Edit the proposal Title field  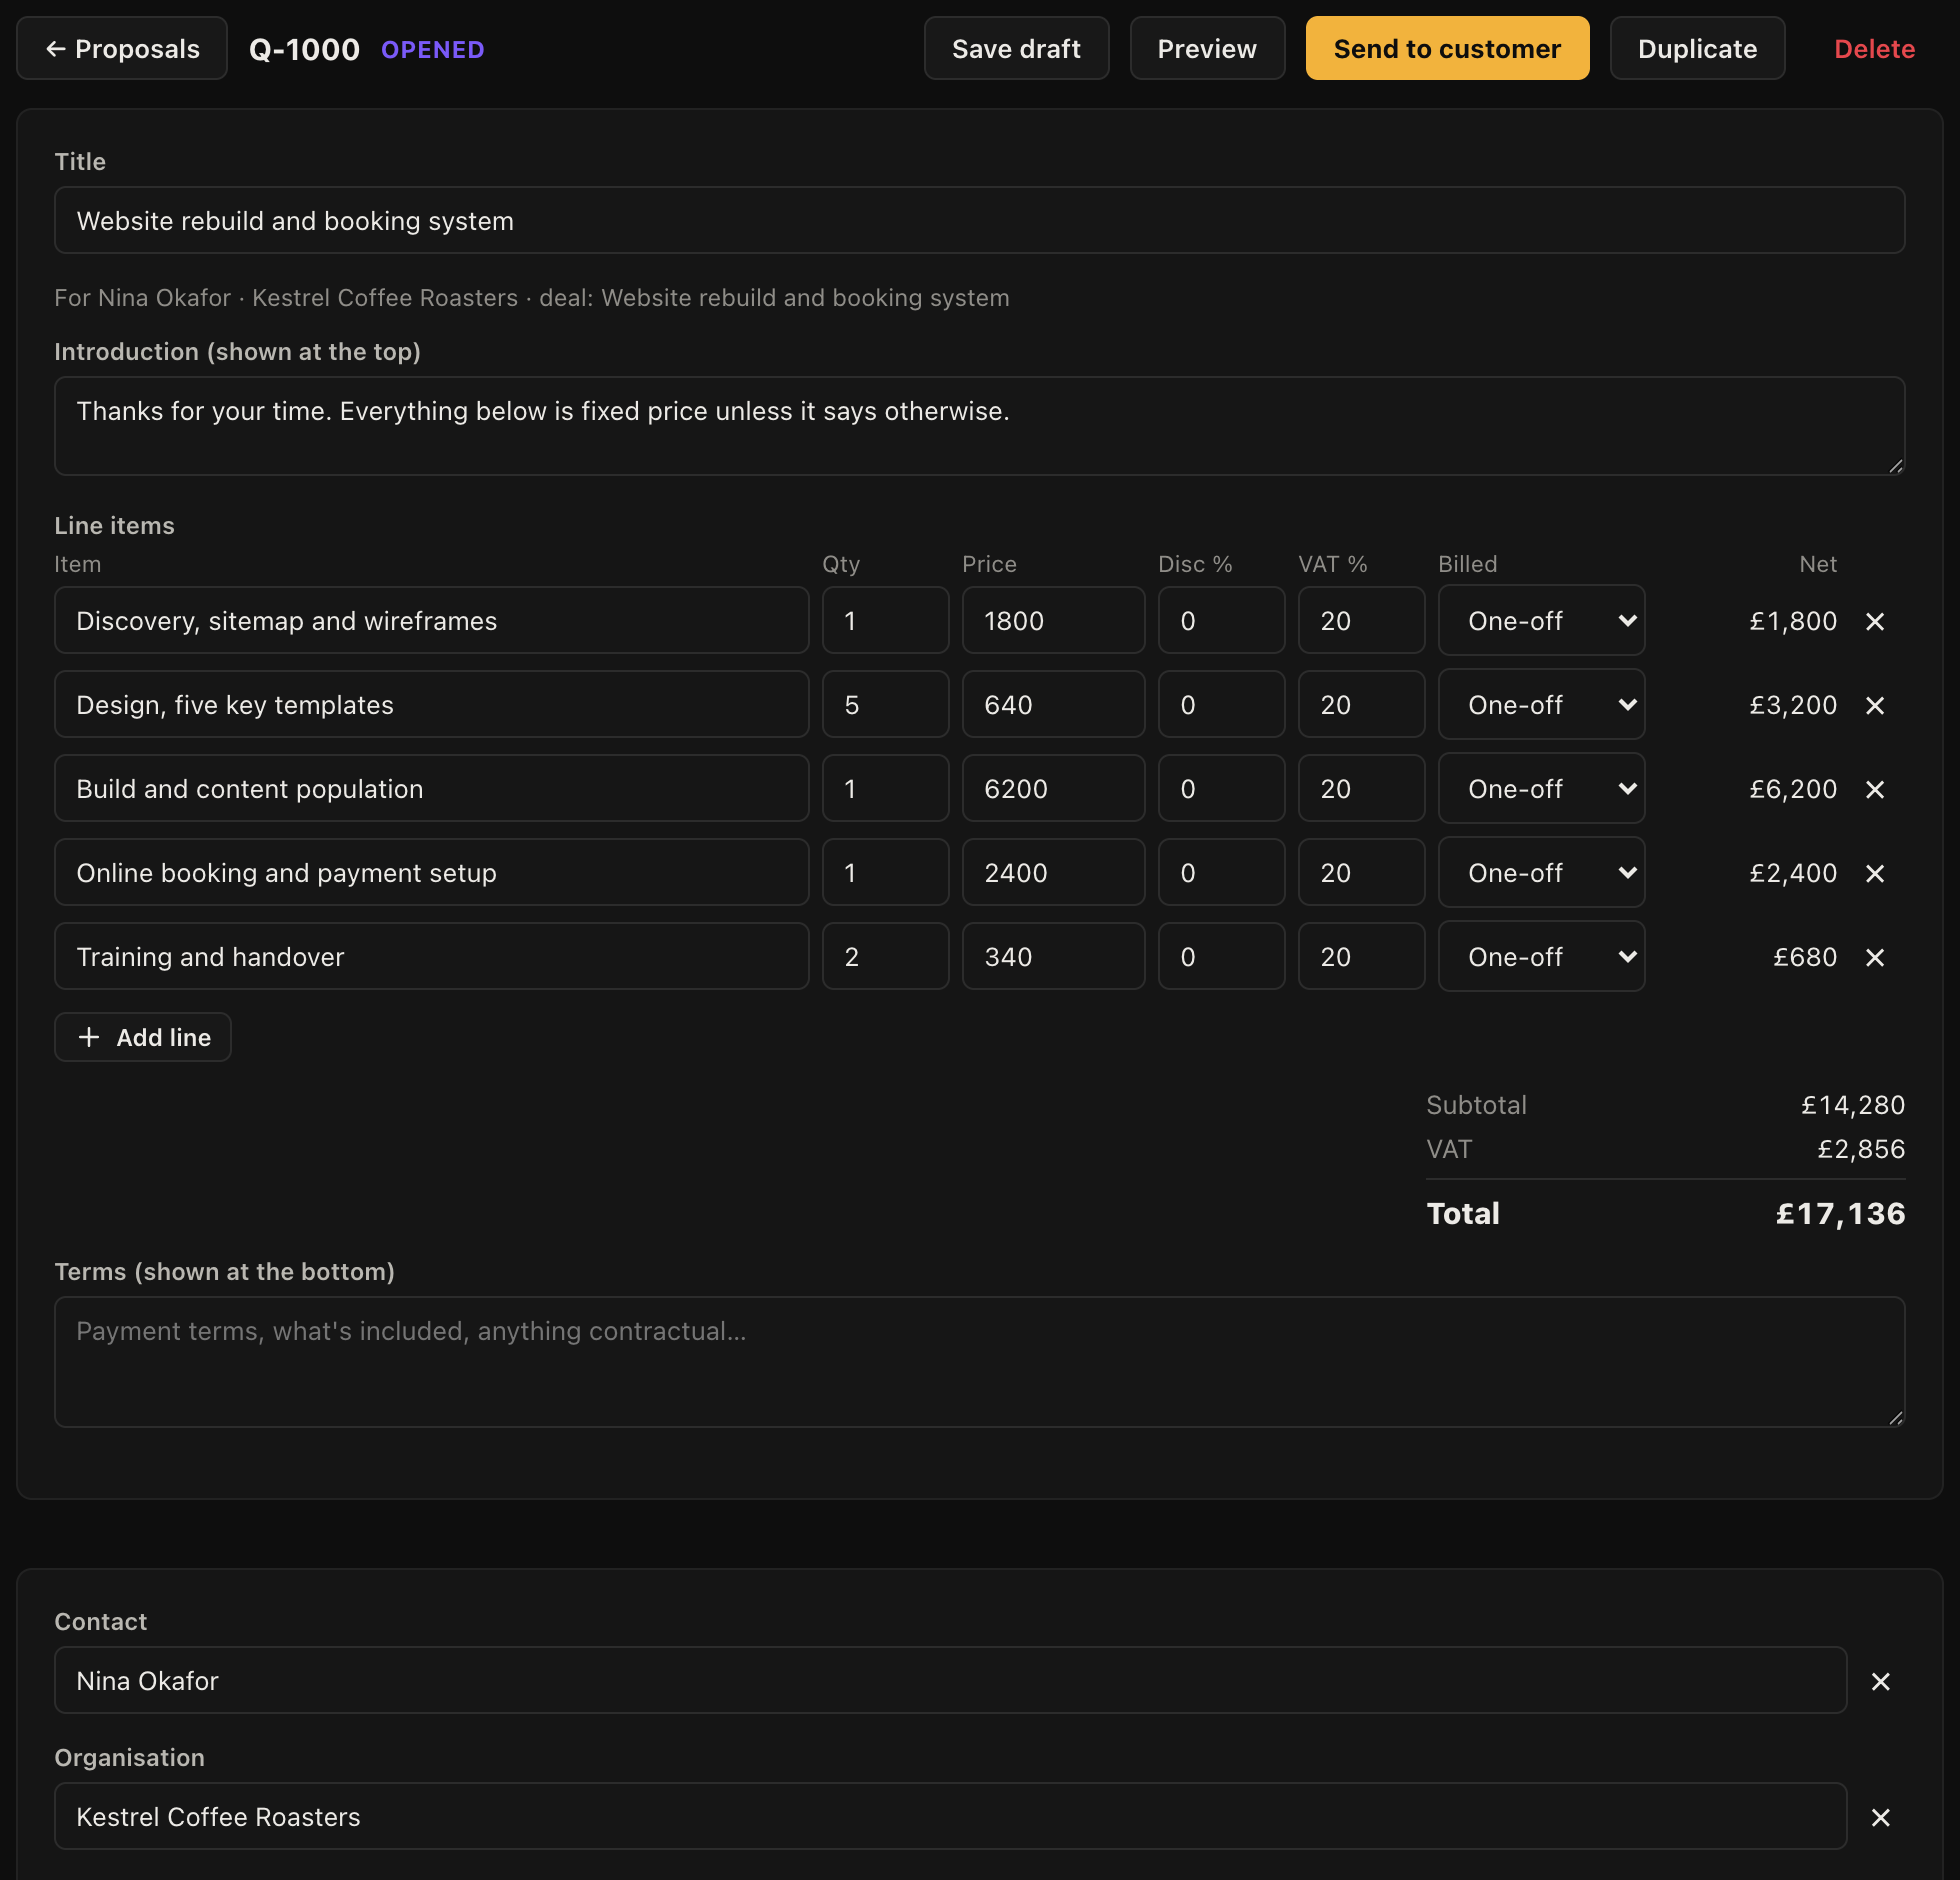point(979,220)
